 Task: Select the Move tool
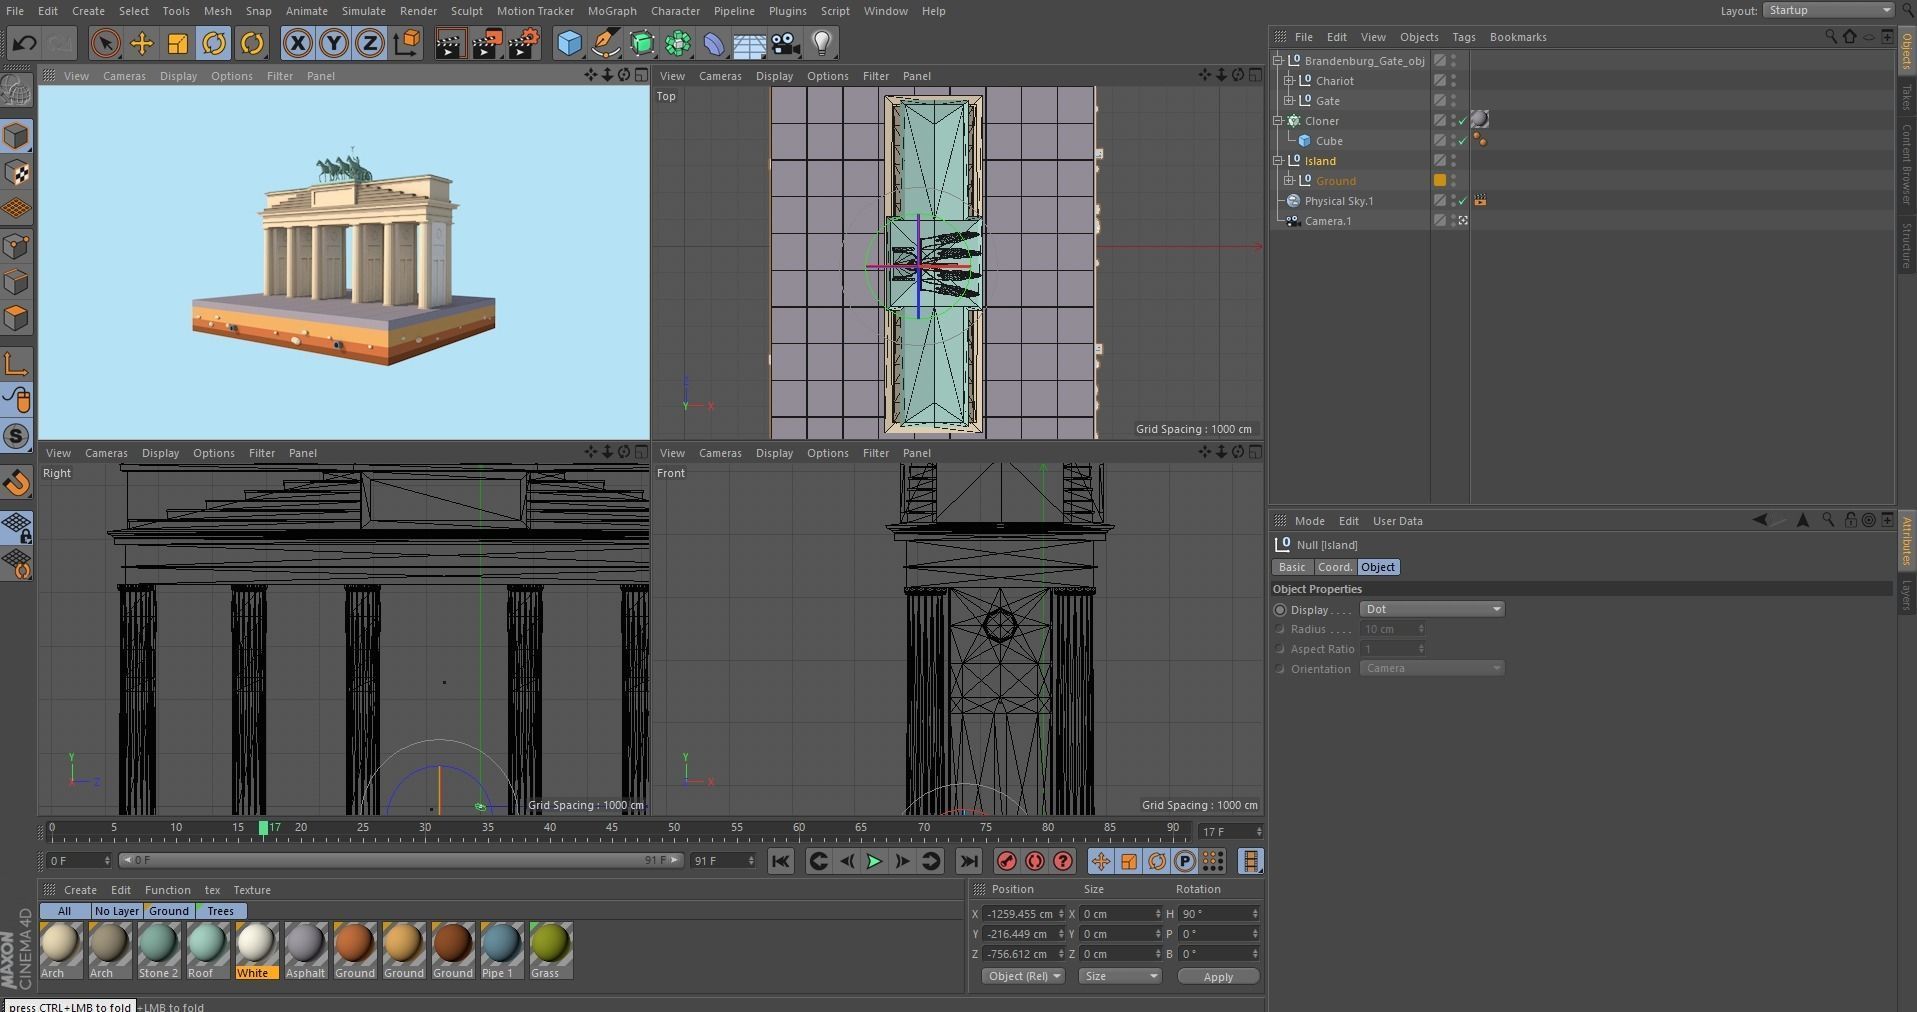pos(142,43)
